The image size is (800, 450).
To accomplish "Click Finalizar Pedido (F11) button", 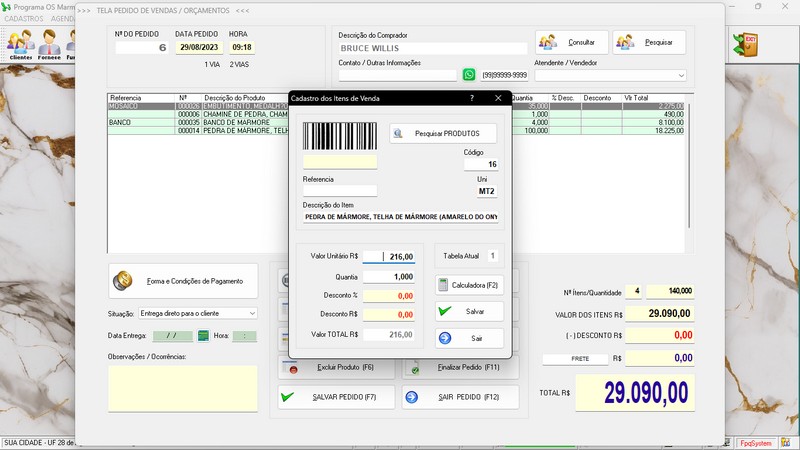I will point(460,367).
